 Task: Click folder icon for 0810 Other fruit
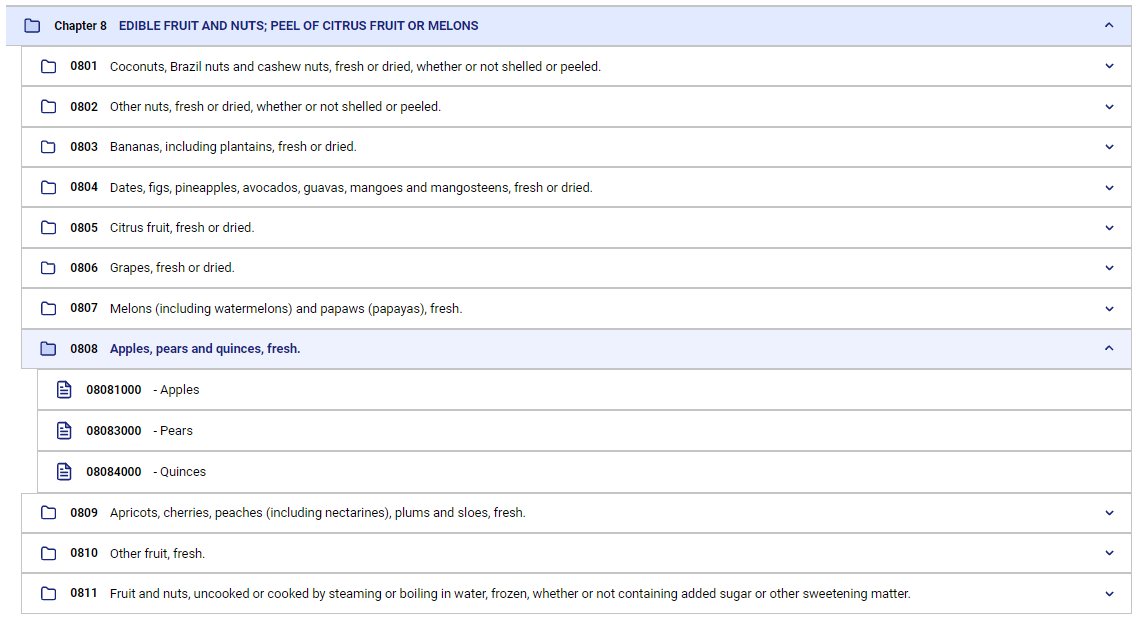(x=48, y=553)
